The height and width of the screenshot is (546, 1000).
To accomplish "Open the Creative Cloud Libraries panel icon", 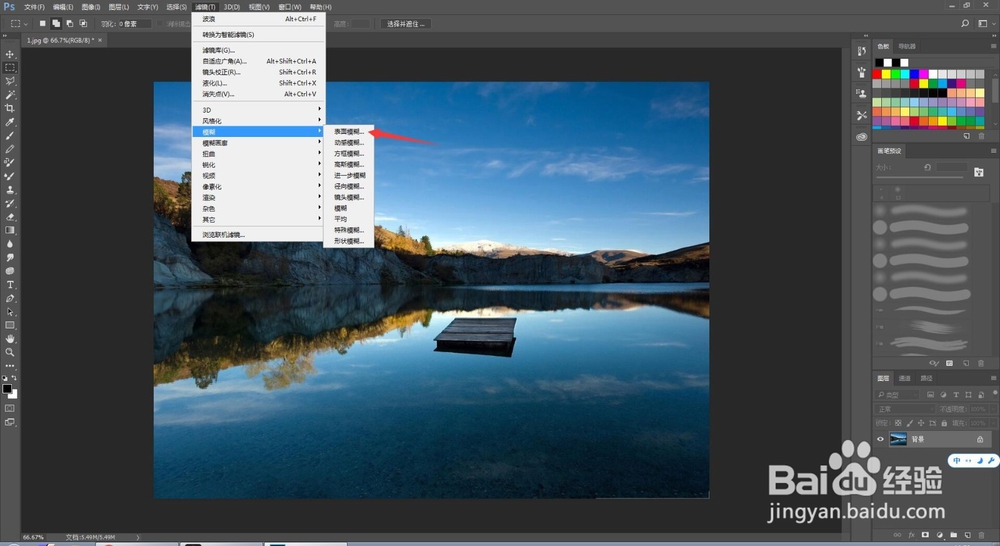I will pyautogui.click(x=862, y=136).
